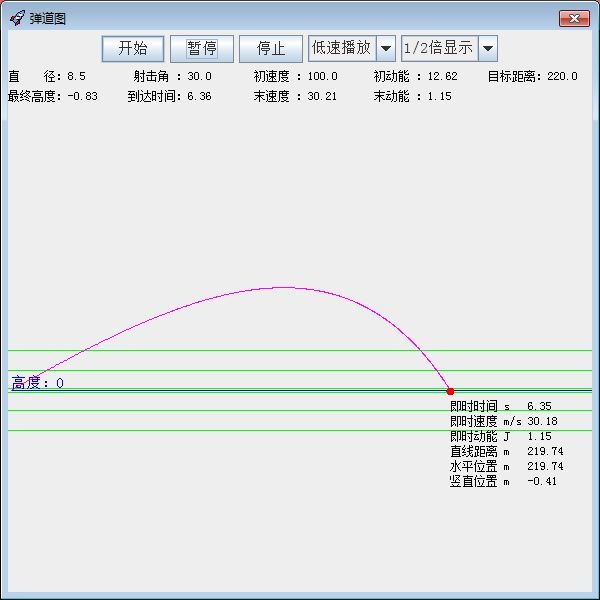The height and width of the screenshot is (600, 600).
Task: Click the 即时时间 readout 6.35
Action: coord(539,406)
